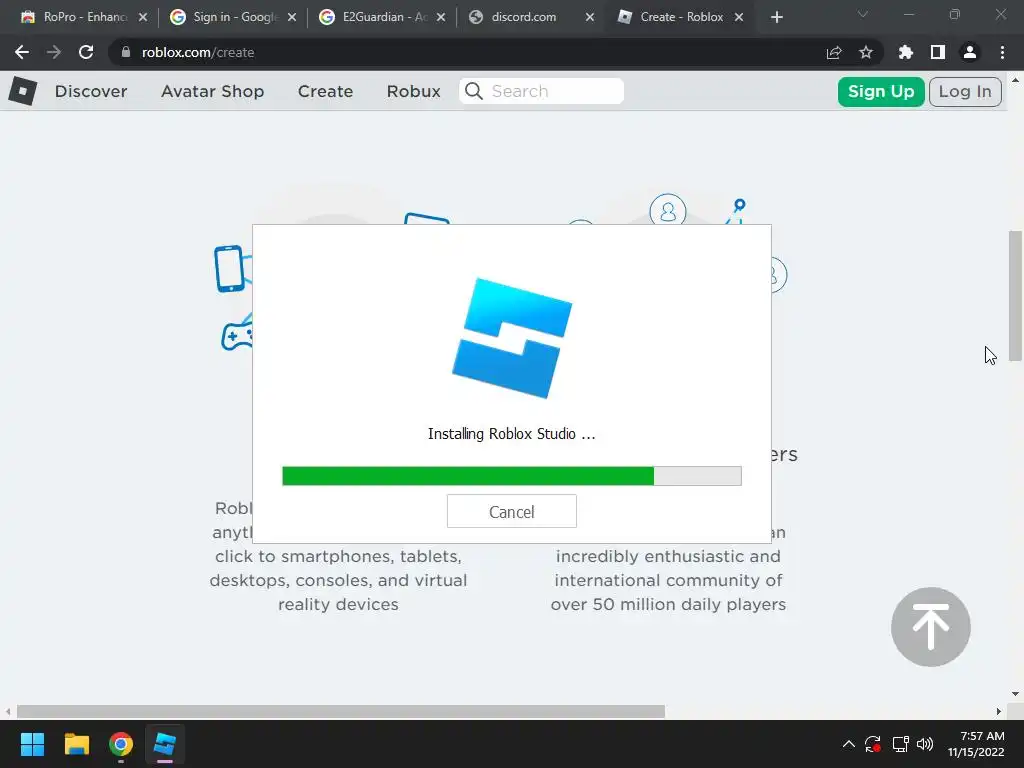Image resolution: width=1024 pixels, height=768 pixels.
Task: Close the RoPro tab
Action: pos(143,17)
